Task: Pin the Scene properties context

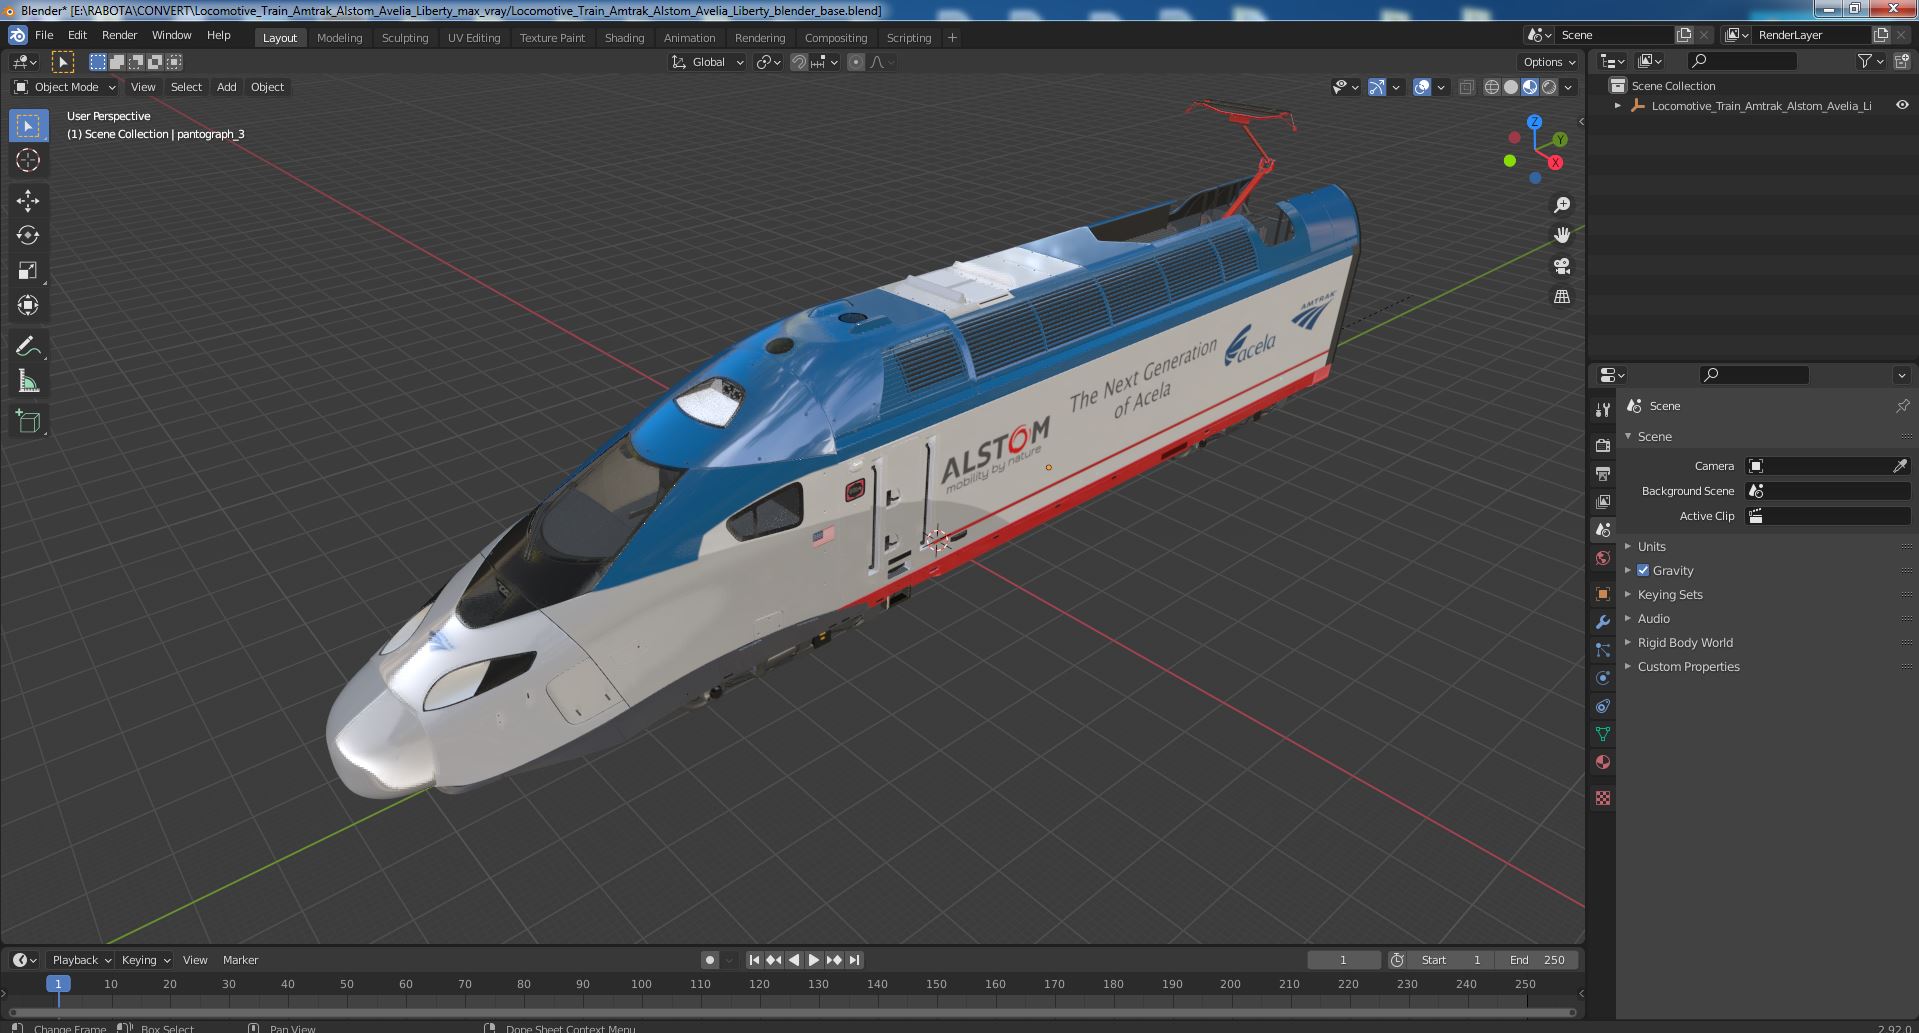Action: [x=1902, y=406]
